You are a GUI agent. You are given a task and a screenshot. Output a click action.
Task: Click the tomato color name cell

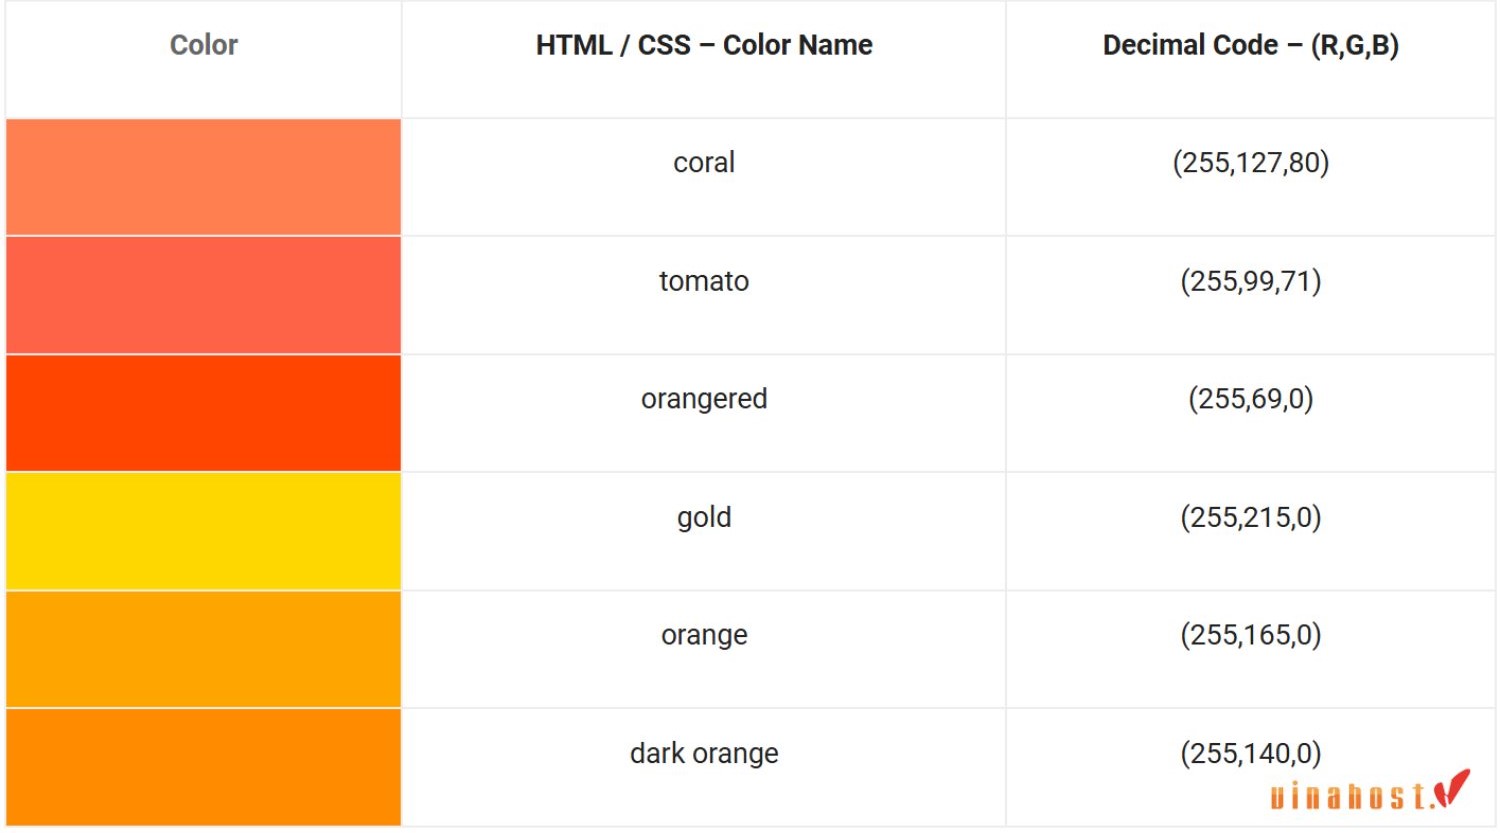pyautogui.click(x=704, y=295)
